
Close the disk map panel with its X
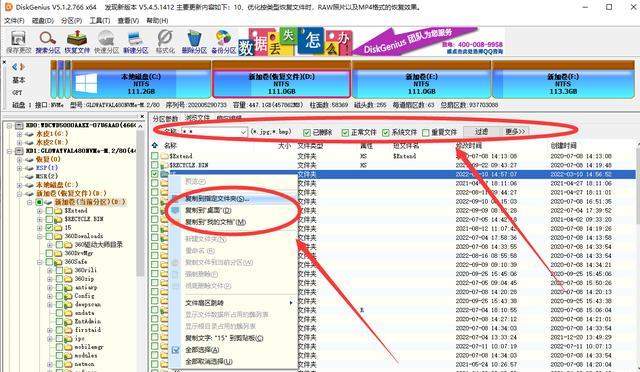[4, 62]
